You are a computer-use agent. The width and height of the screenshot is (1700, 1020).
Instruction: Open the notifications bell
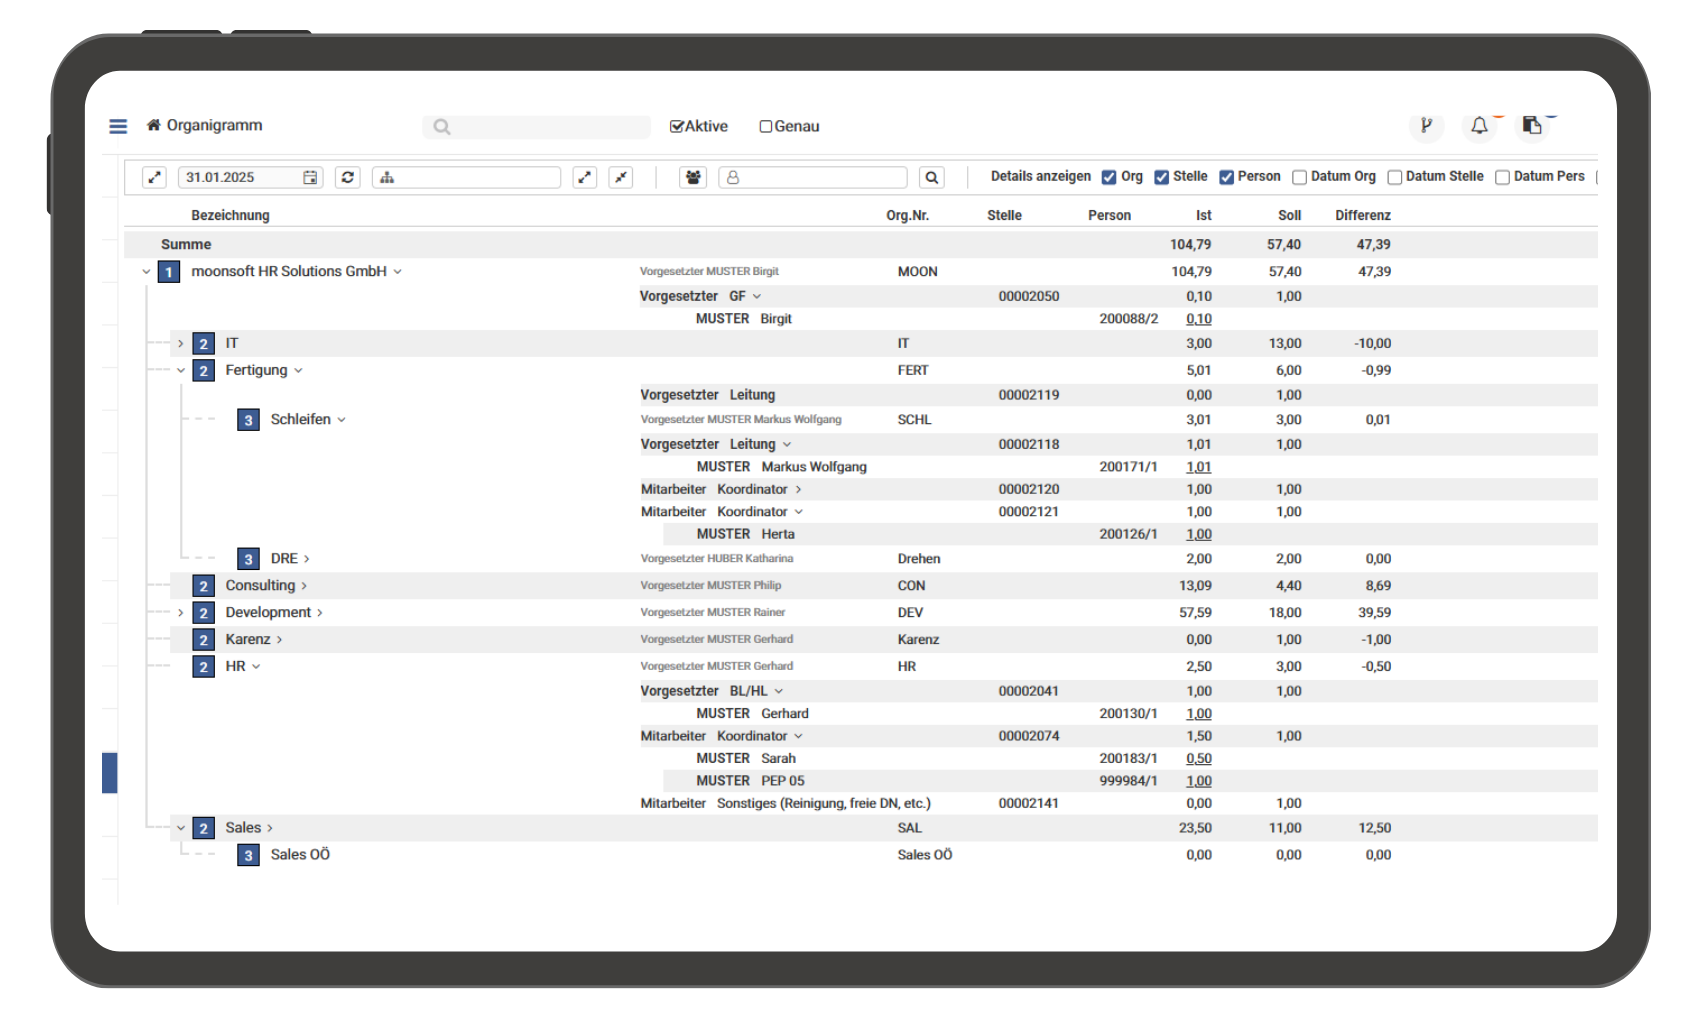pos(1479,126)
